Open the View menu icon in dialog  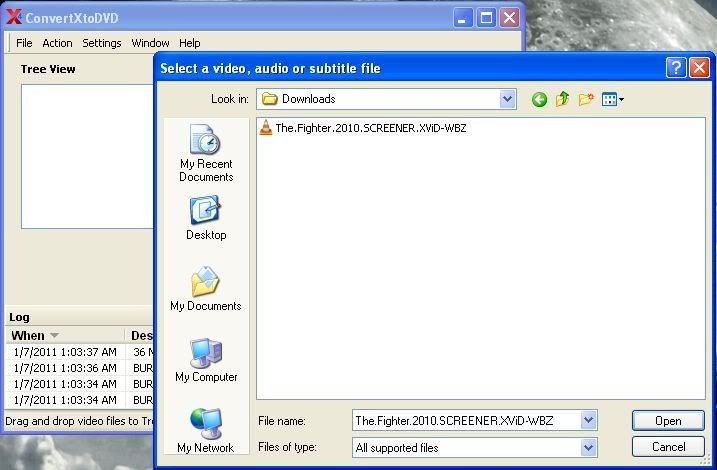(613, 99)
